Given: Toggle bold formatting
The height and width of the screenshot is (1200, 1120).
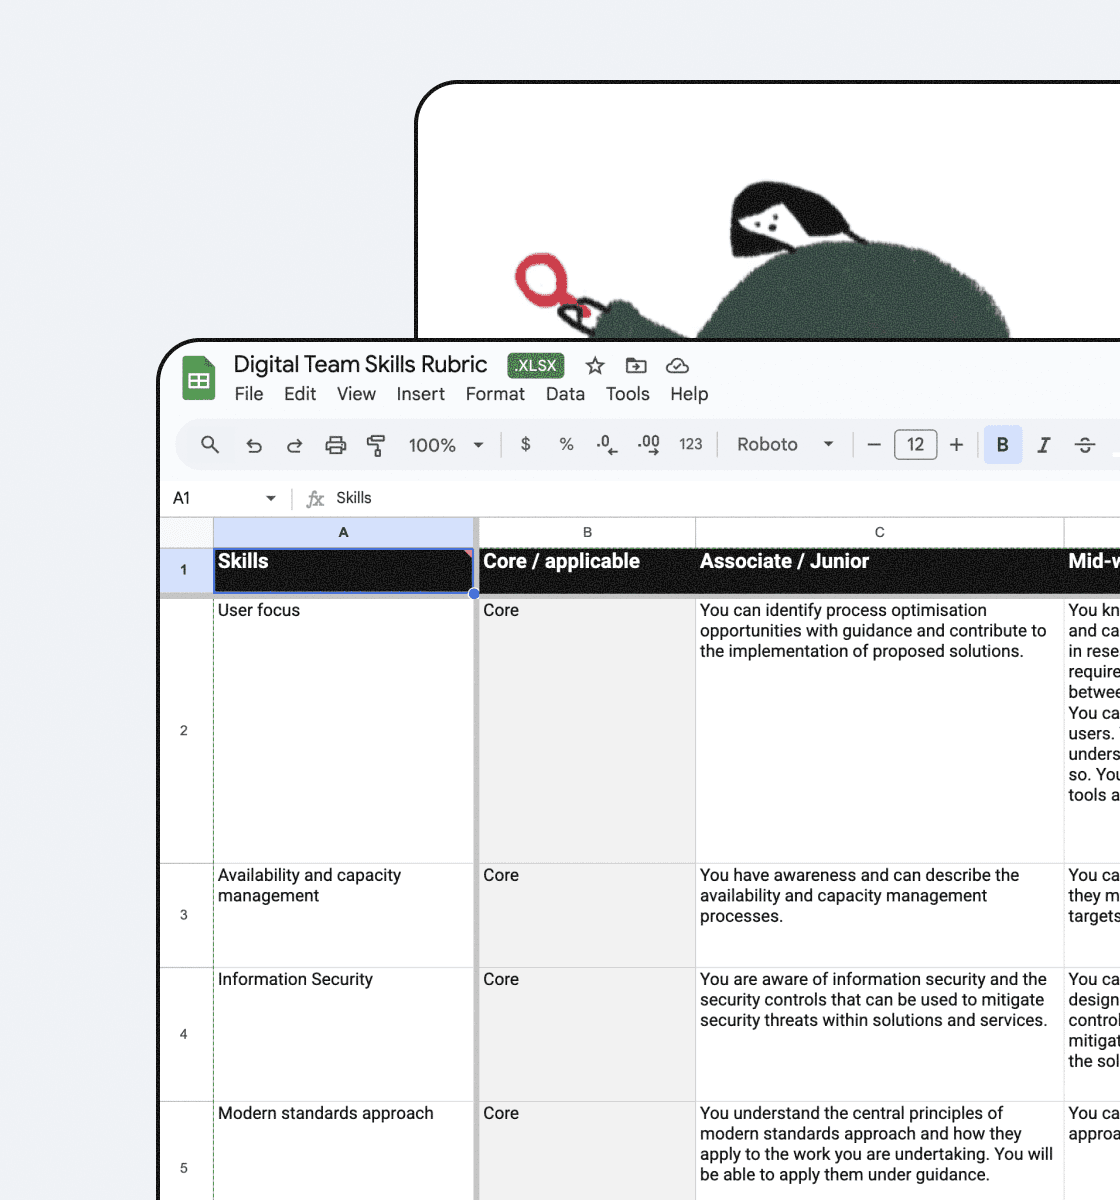Looking at the screenshot, I should 1003,445.
